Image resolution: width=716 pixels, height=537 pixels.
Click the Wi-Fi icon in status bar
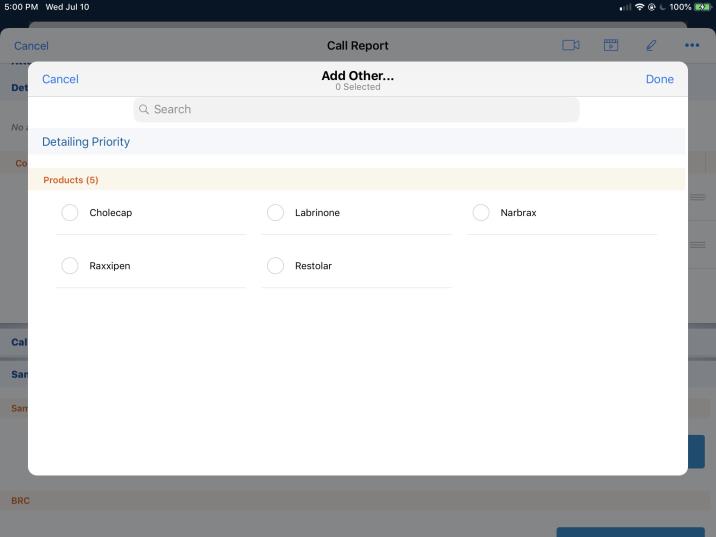tap(639, 7)
